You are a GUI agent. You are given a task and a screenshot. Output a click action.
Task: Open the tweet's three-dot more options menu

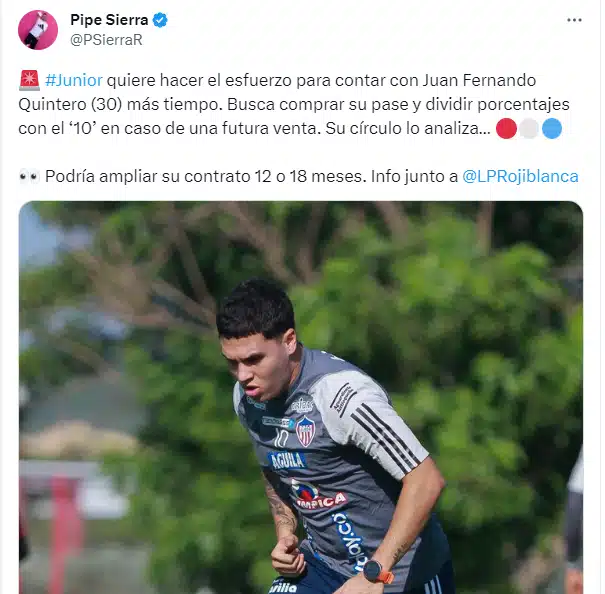pos(574,20)
